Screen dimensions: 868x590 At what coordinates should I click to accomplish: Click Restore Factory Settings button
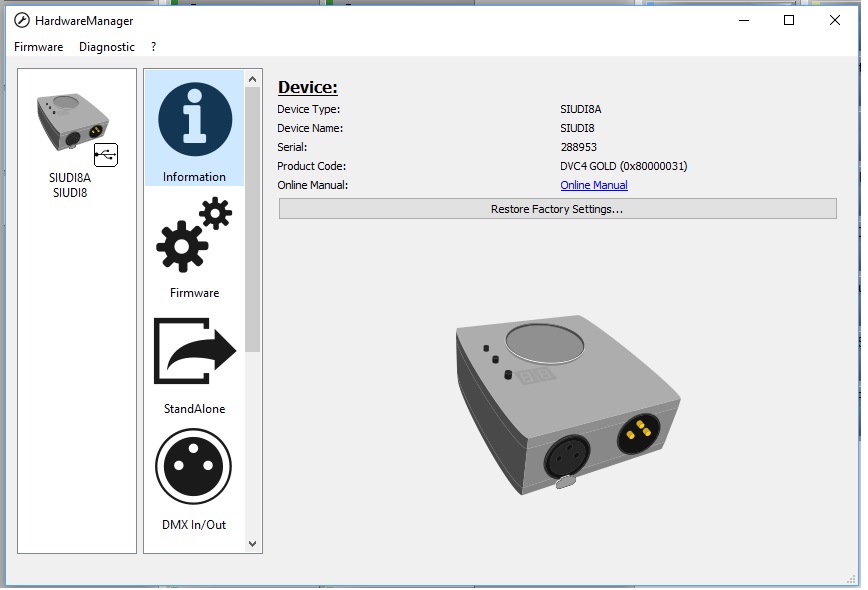pyautogui.click(x=557, y=209)
